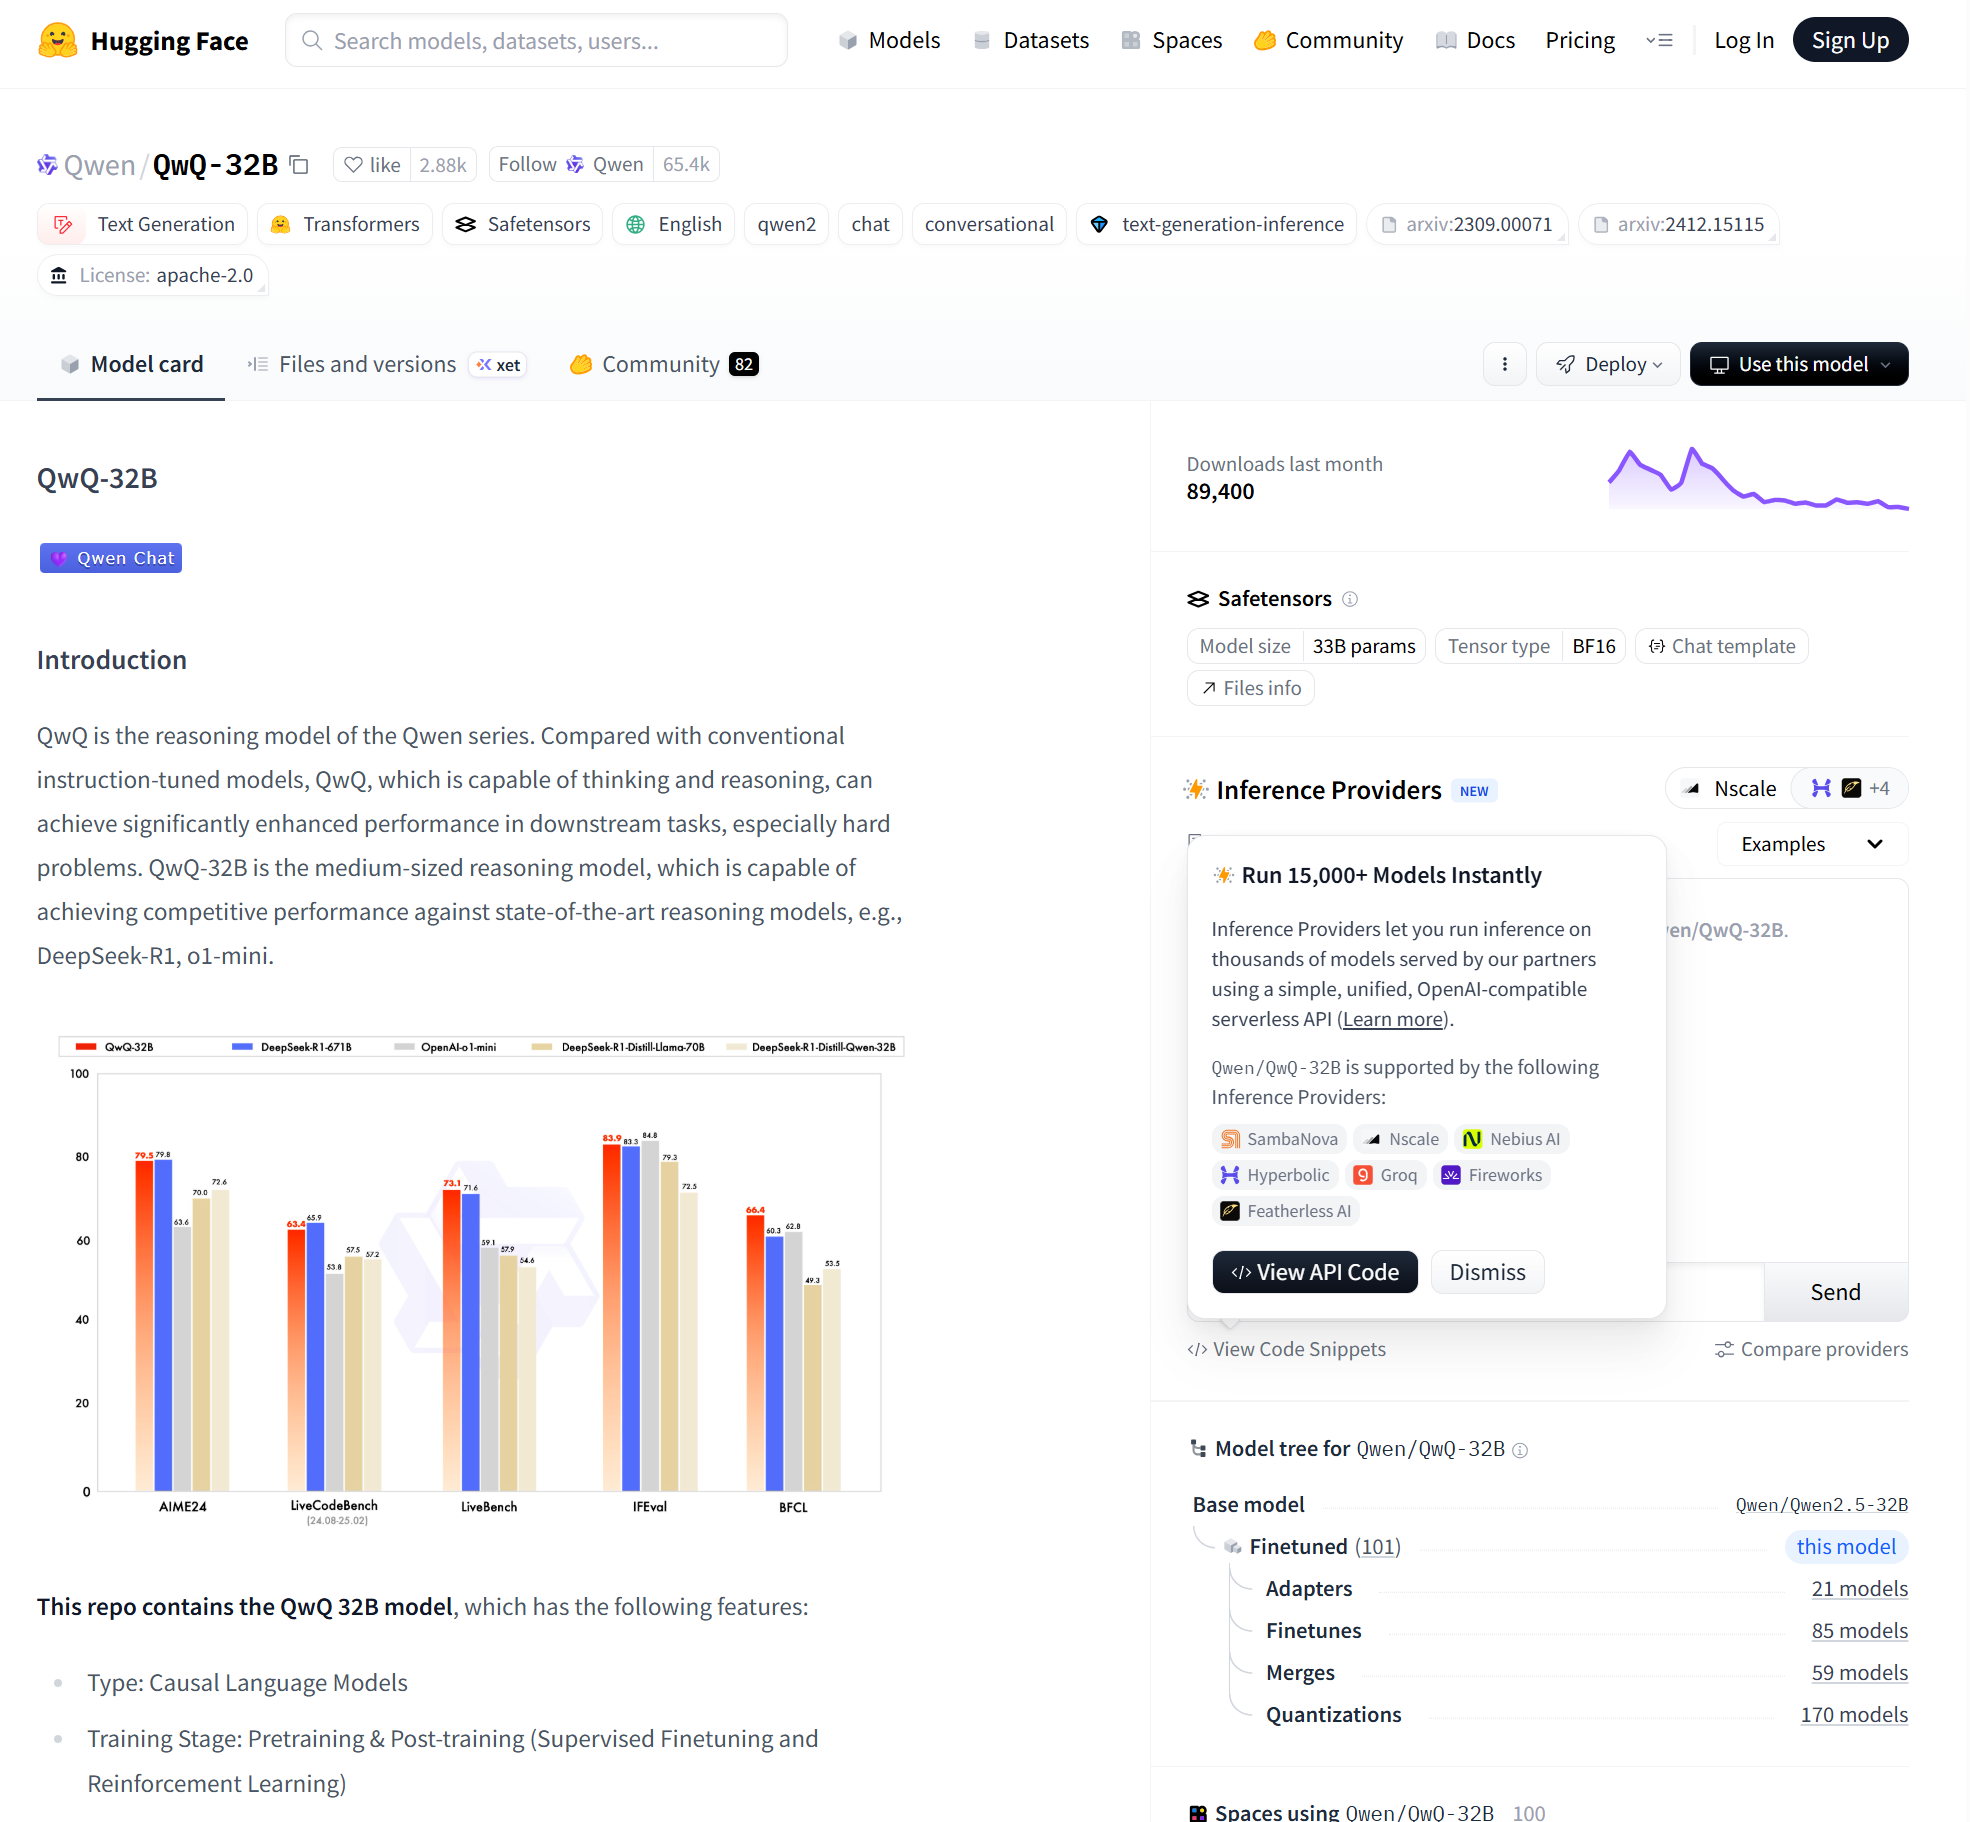Click the Send button
This screenshot has width=1970, height=1822.
pyautogui.click(x=1835, y=1292)
